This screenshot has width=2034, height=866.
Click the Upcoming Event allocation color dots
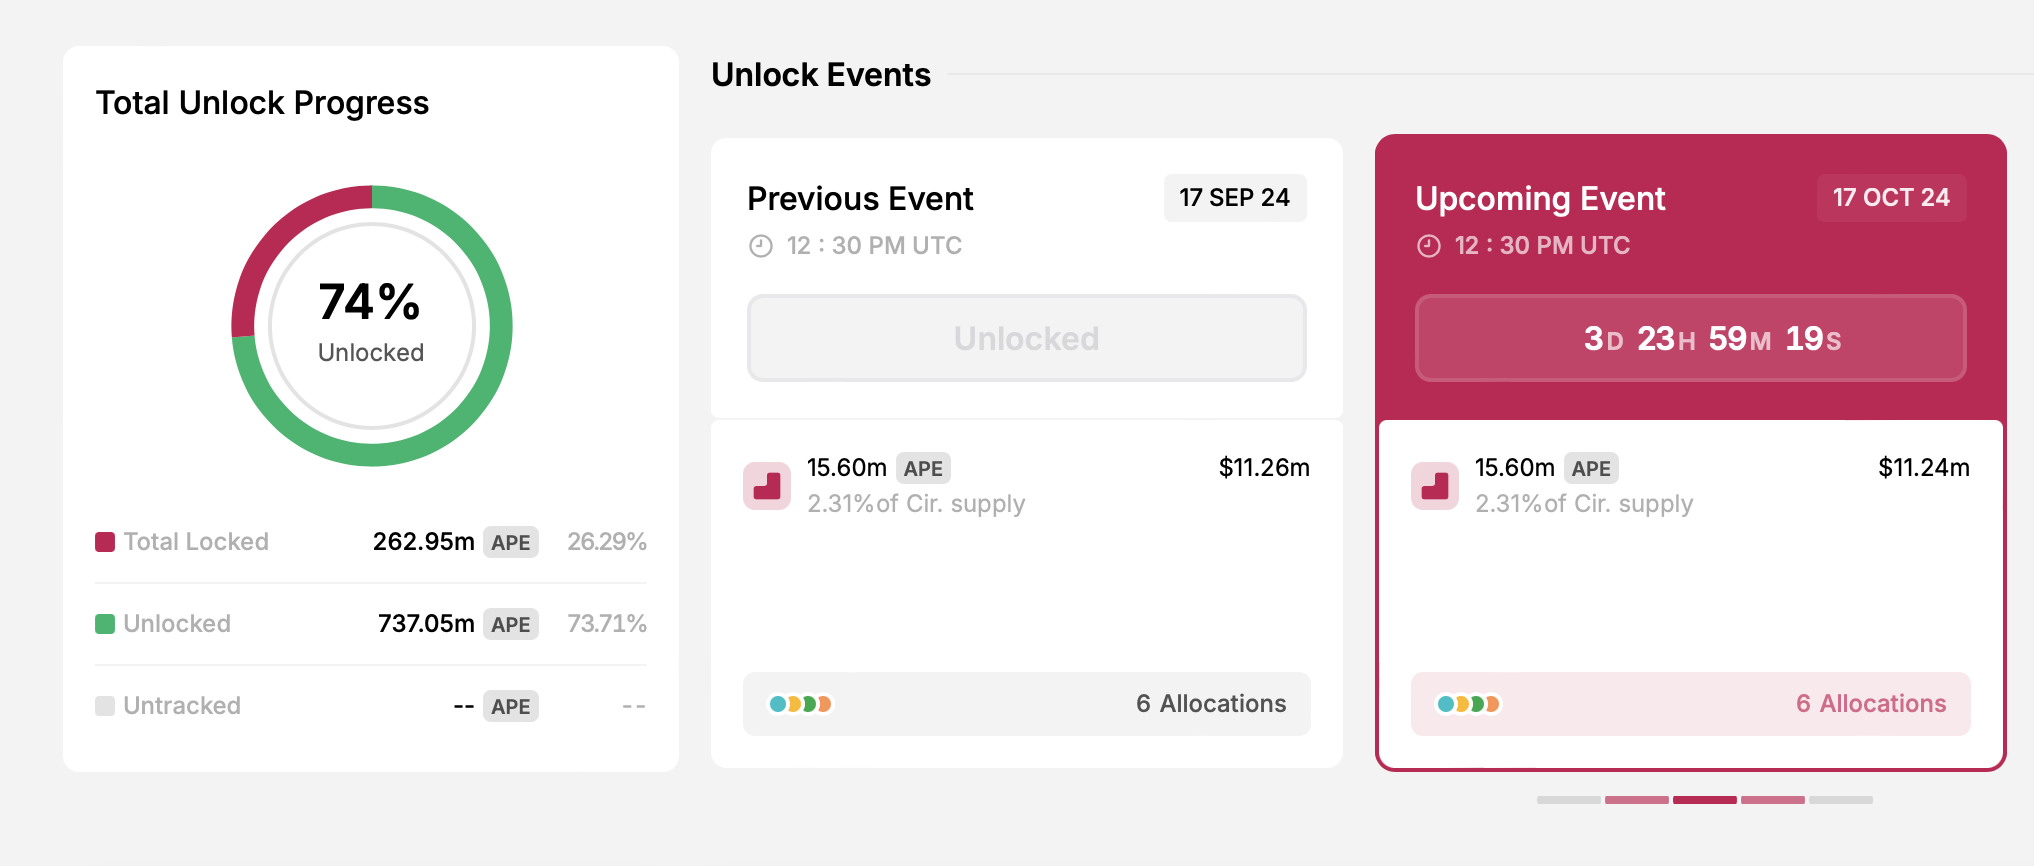(x=1468, y=704)
